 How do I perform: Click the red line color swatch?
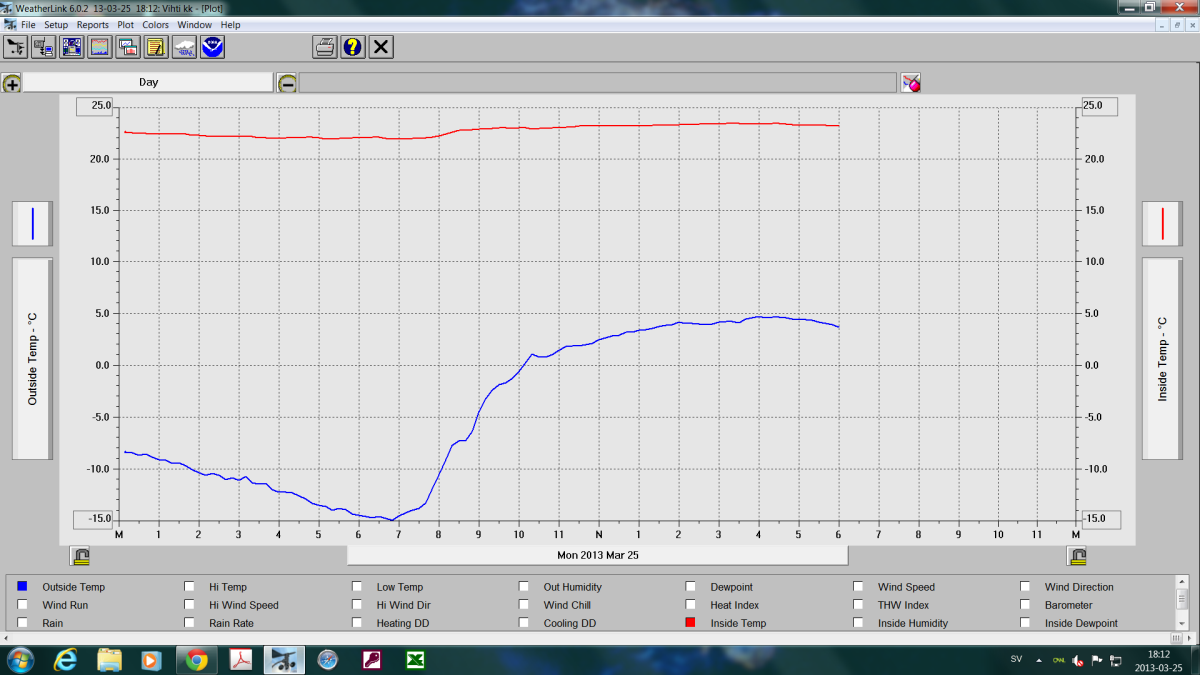click(x=1163, y=223)
